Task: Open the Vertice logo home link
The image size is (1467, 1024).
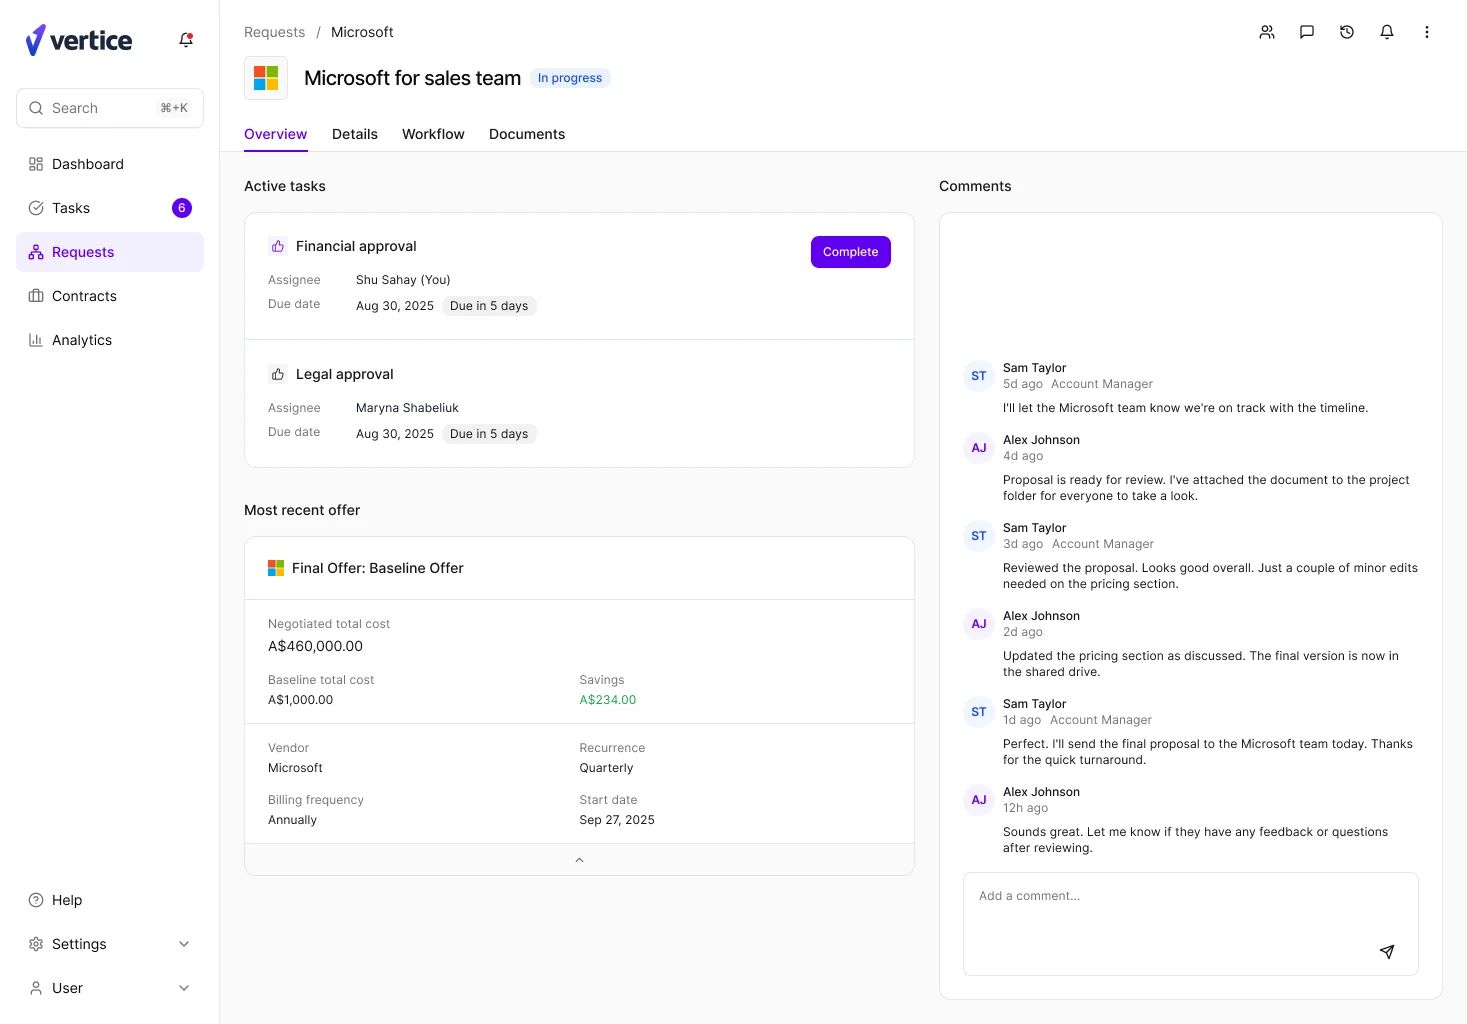Action: click(79, 40)
